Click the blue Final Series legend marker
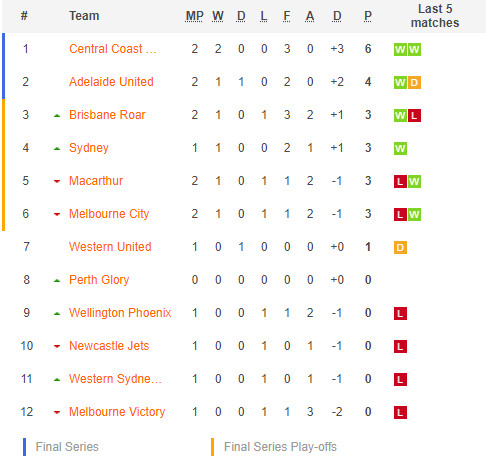 24,447
